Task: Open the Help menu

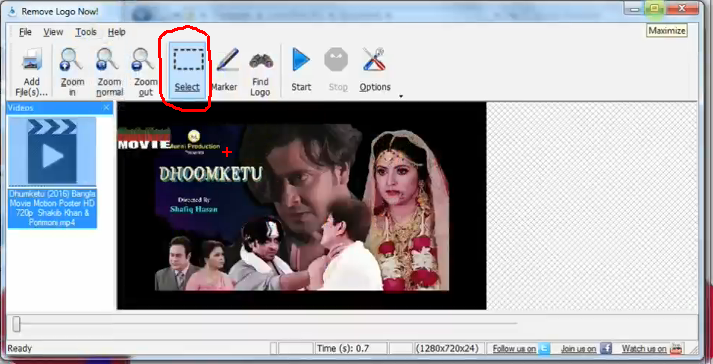Action: [116, 32]
